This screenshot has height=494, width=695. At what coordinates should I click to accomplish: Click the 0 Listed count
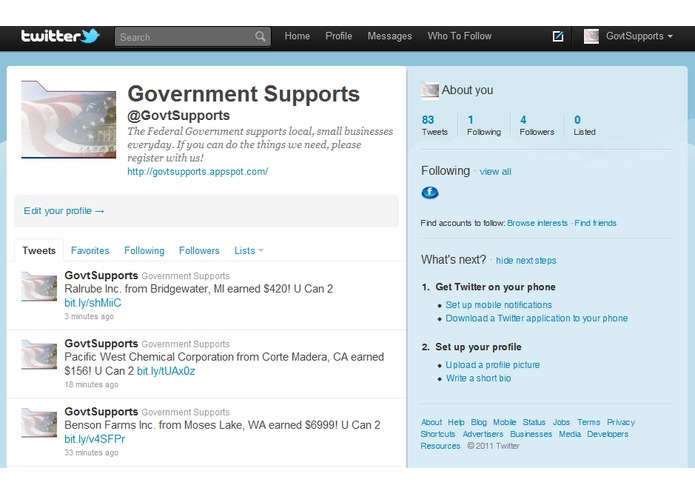point(584,125)
